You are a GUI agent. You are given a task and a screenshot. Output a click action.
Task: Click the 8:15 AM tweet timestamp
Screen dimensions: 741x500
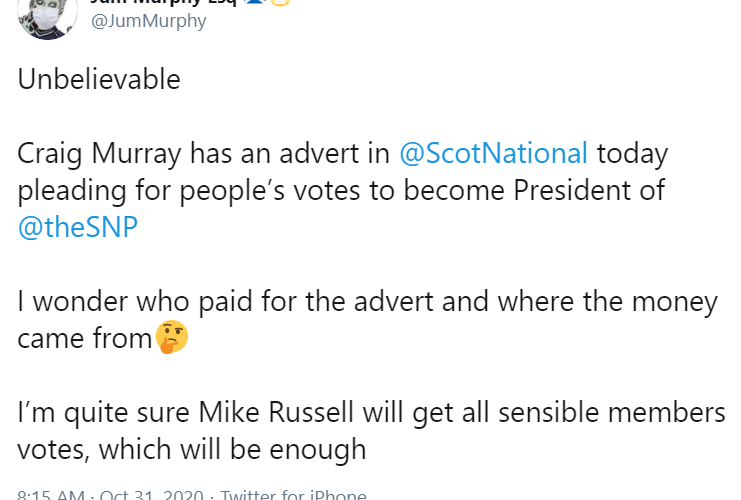pyautogui.click(x=50, y=496)
